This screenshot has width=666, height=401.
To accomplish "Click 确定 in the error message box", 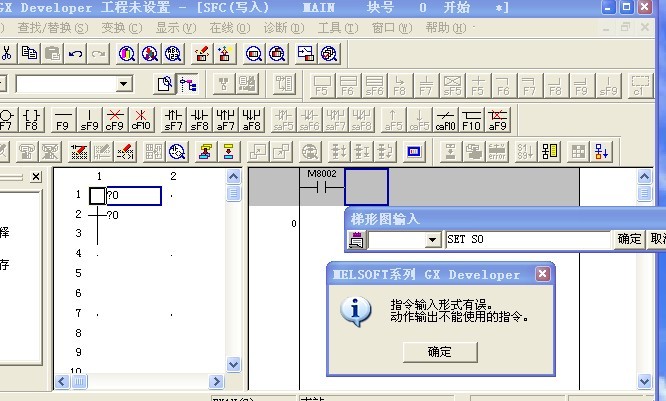I will (x=439, y=351).
